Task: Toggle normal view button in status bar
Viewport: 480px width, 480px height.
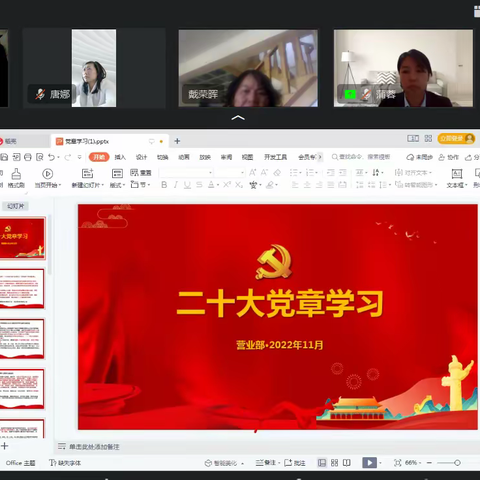Action: pos(322,463)
